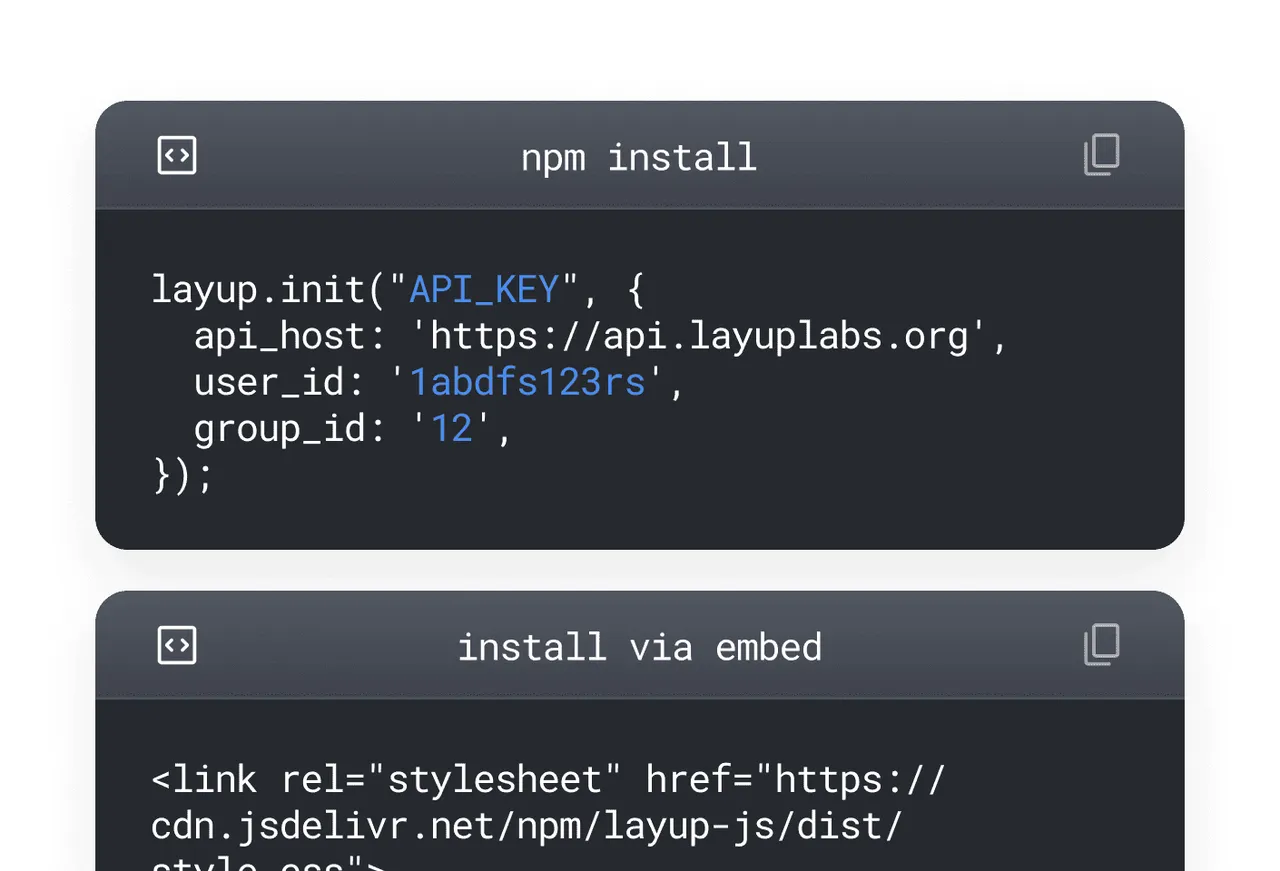Click the cdn.jsdelivr.net/npm/layup-js/dist/ line
The image size is (1280, 871).
pos(527,826)
